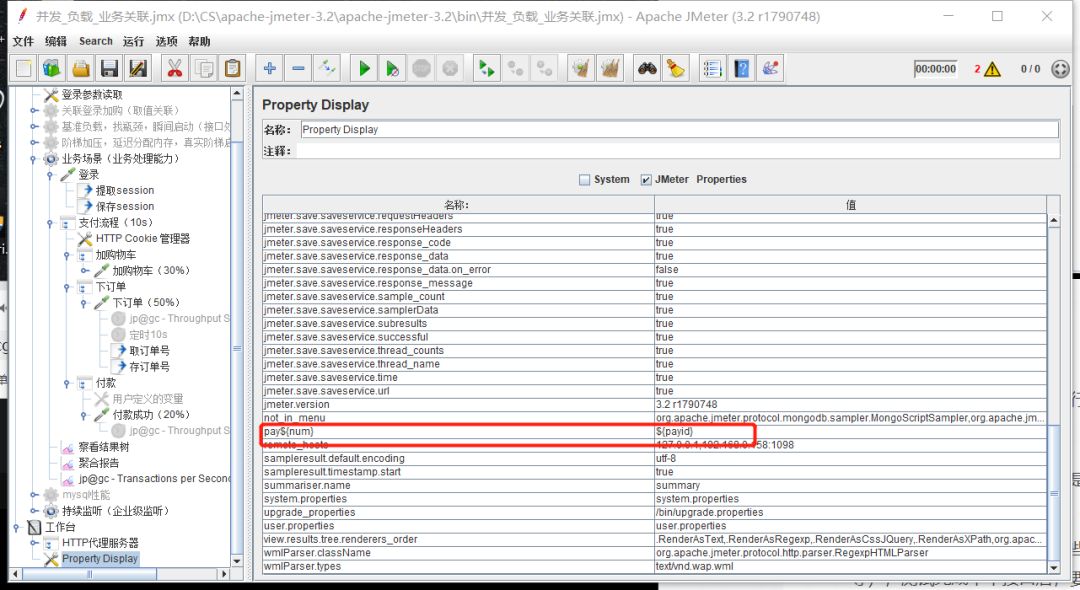Expand the mysql性能 node
Image resolution: width=1080 pixels, height=590 pixels.
pos(33,495)
